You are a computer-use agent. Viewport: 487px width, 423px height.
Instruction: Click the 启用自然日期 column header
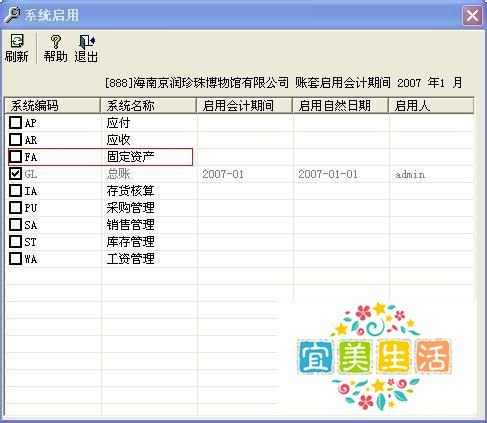(x=341, y=106)
